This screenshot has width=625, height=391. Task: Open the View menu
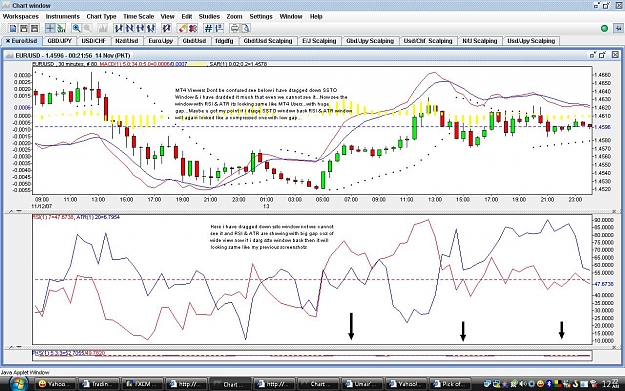(167, 16)
